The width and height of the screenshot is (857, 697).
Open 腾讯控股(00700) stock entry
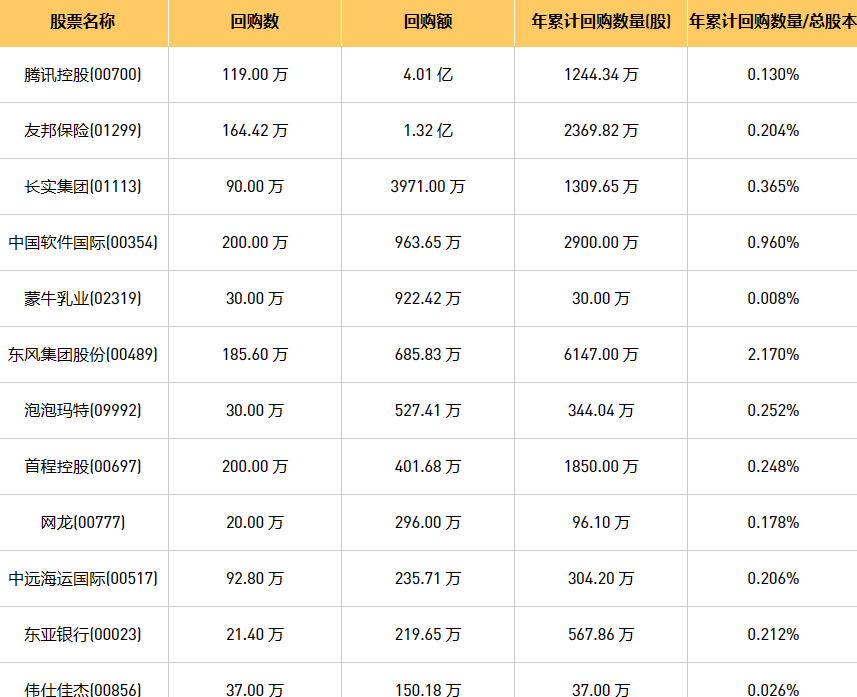point(83,74)
